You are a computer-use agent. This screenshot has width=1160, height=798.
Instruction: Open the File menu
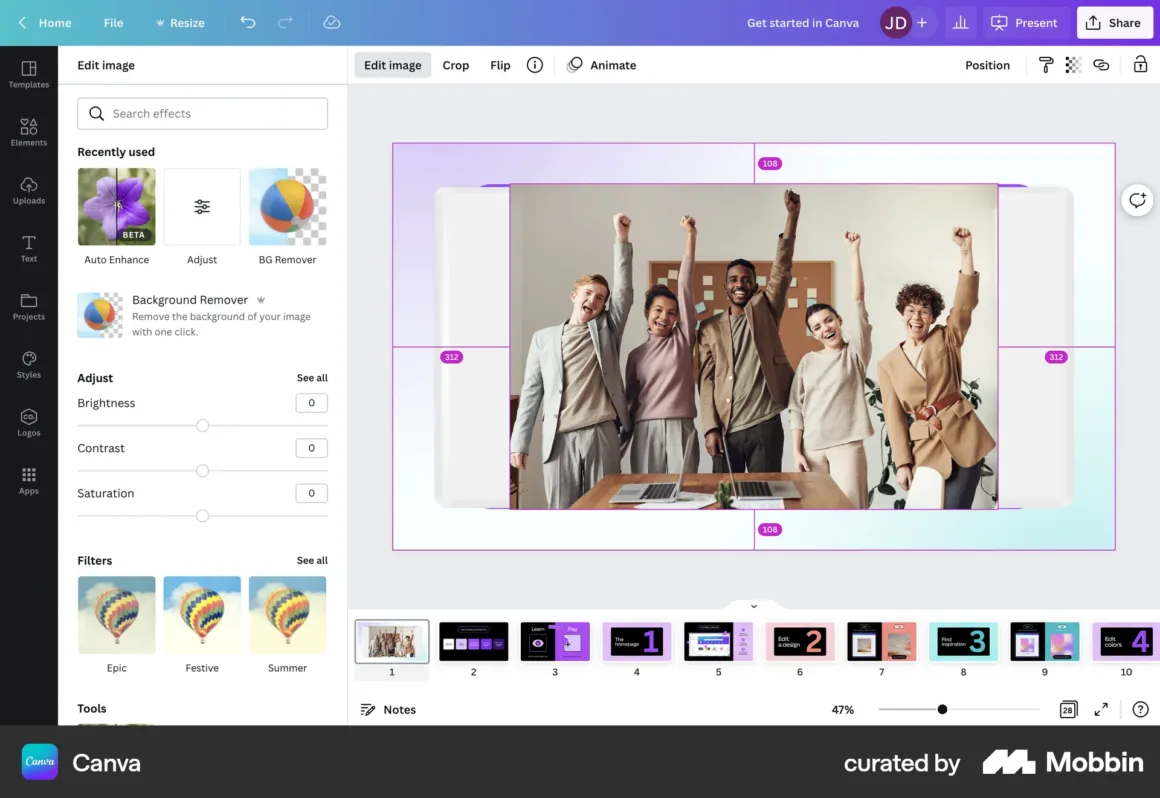[114, 23]
